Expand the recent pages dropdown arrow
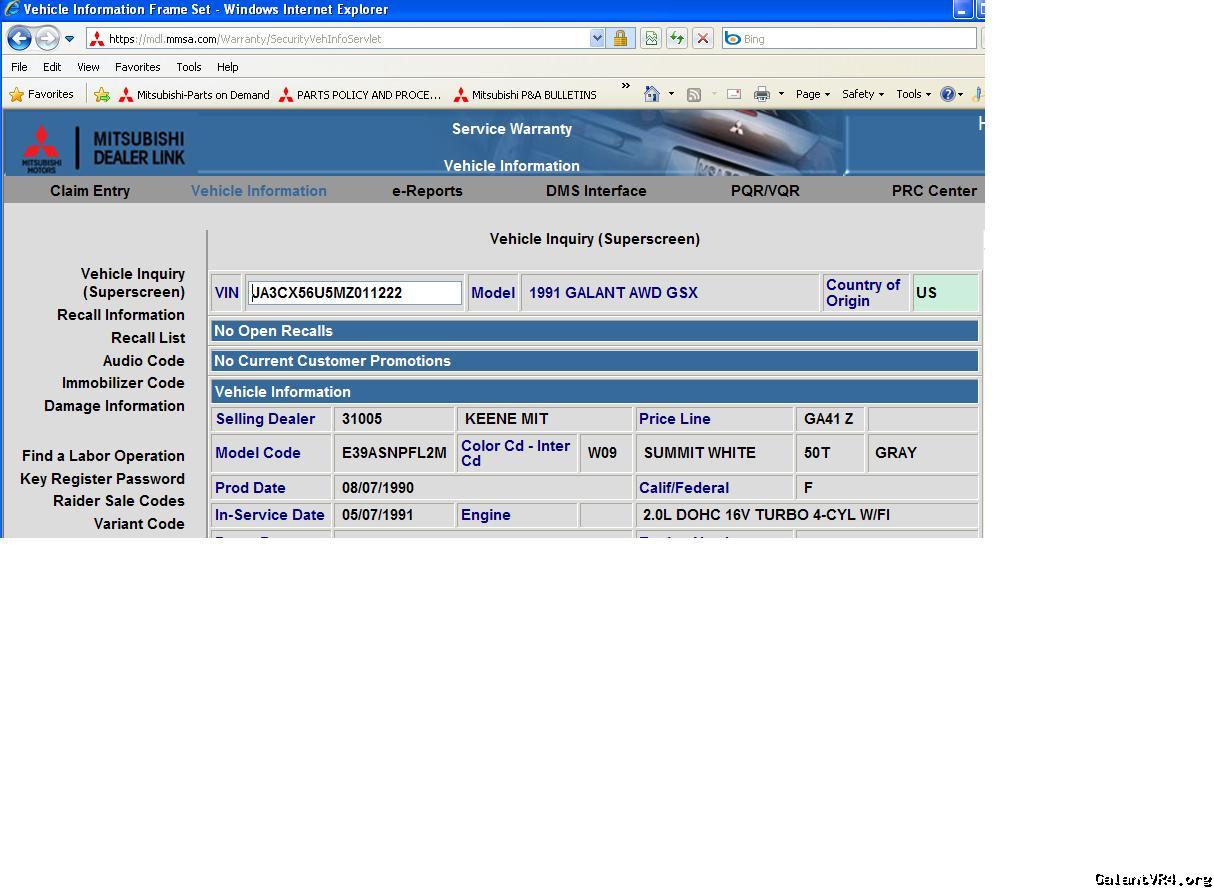This screenshot has width=1214, height=890. 69,39
